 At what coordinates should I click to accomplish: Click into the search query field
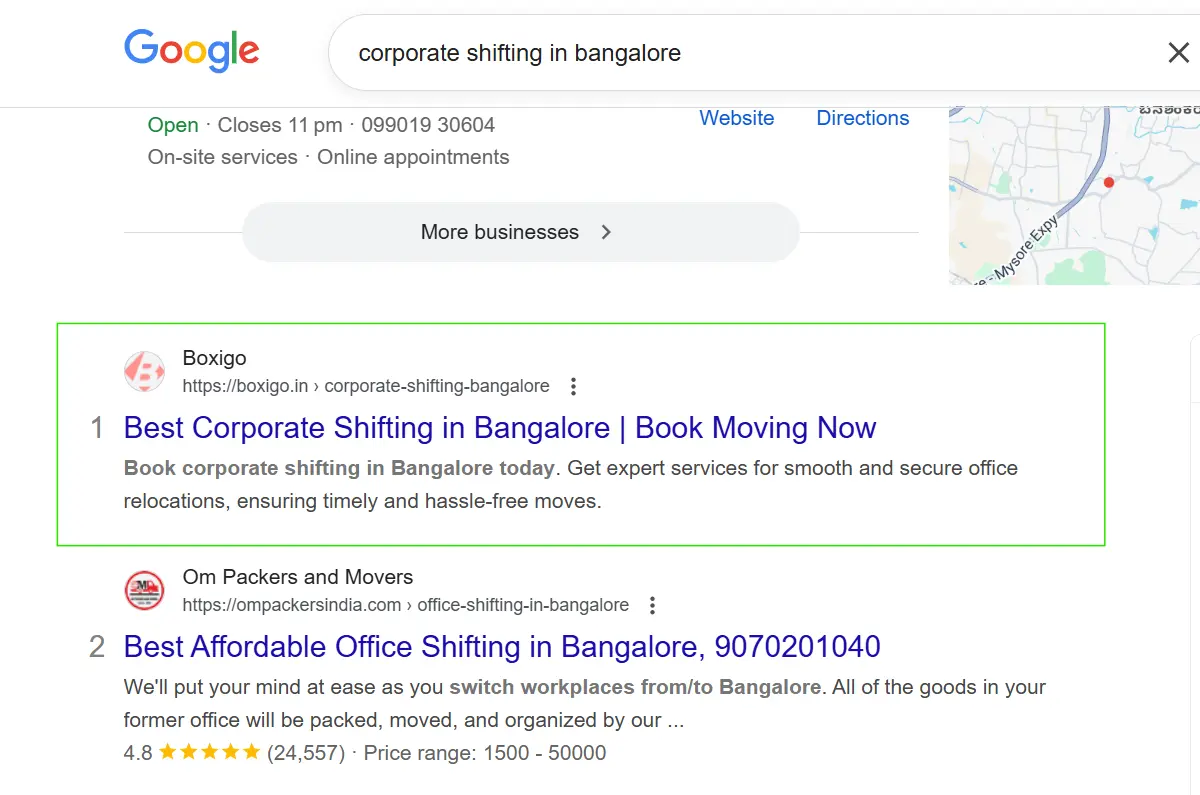coord(700,53)
